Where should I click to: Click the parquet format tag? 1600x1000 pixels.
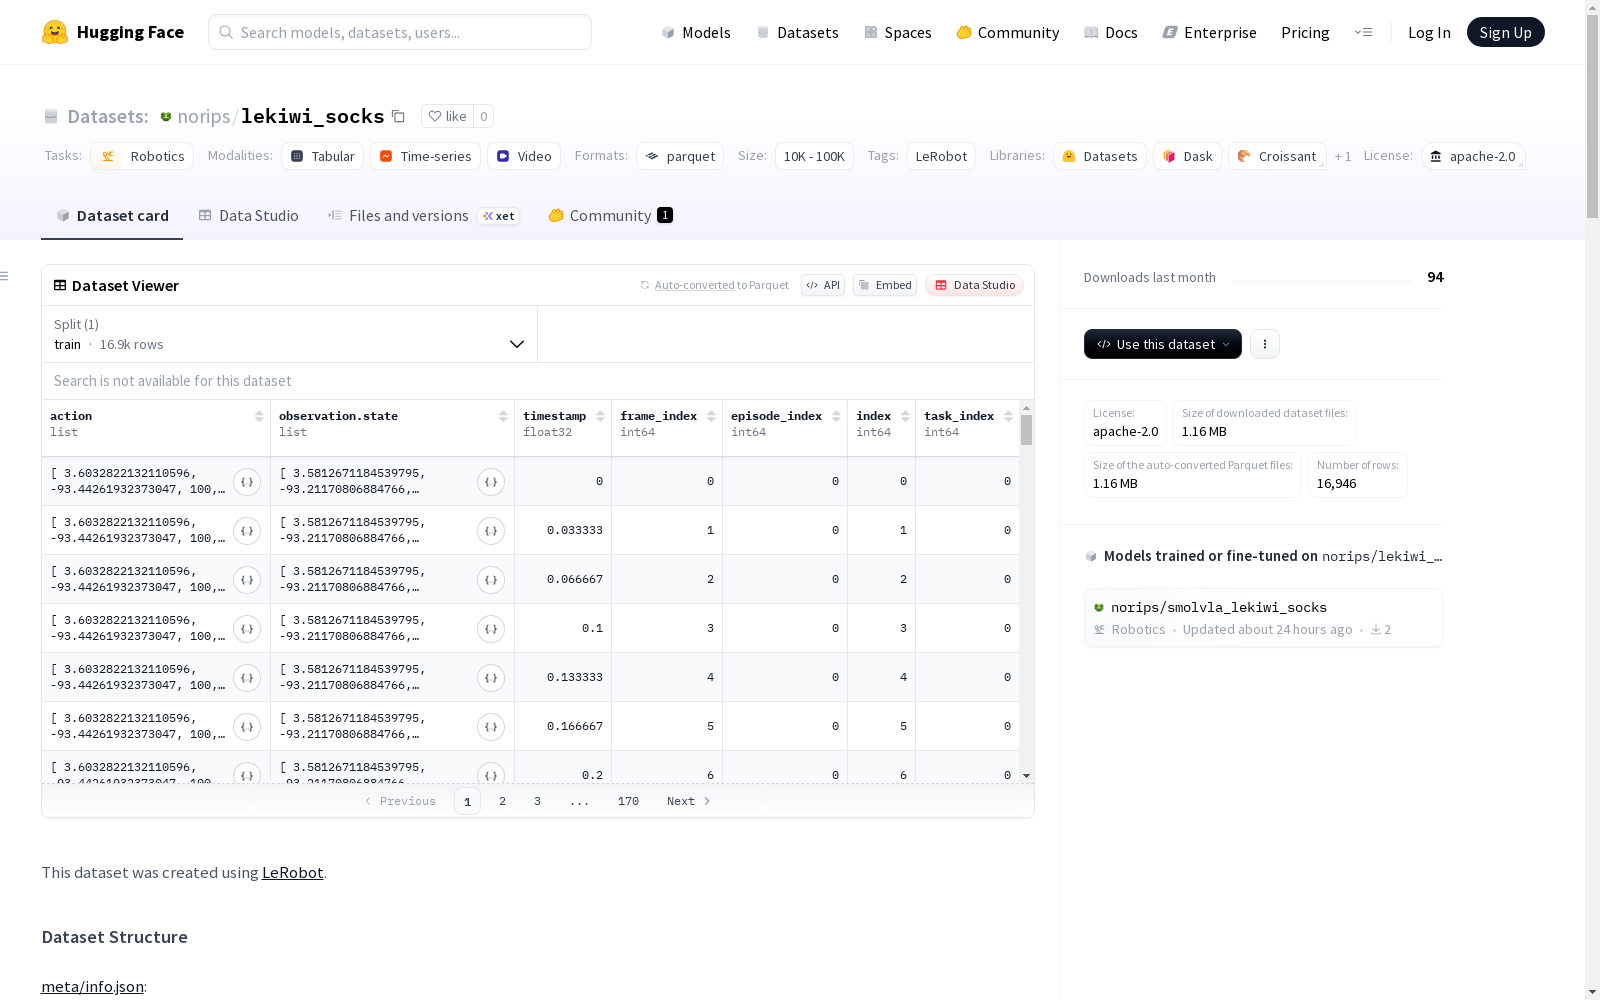pos(680,156)
